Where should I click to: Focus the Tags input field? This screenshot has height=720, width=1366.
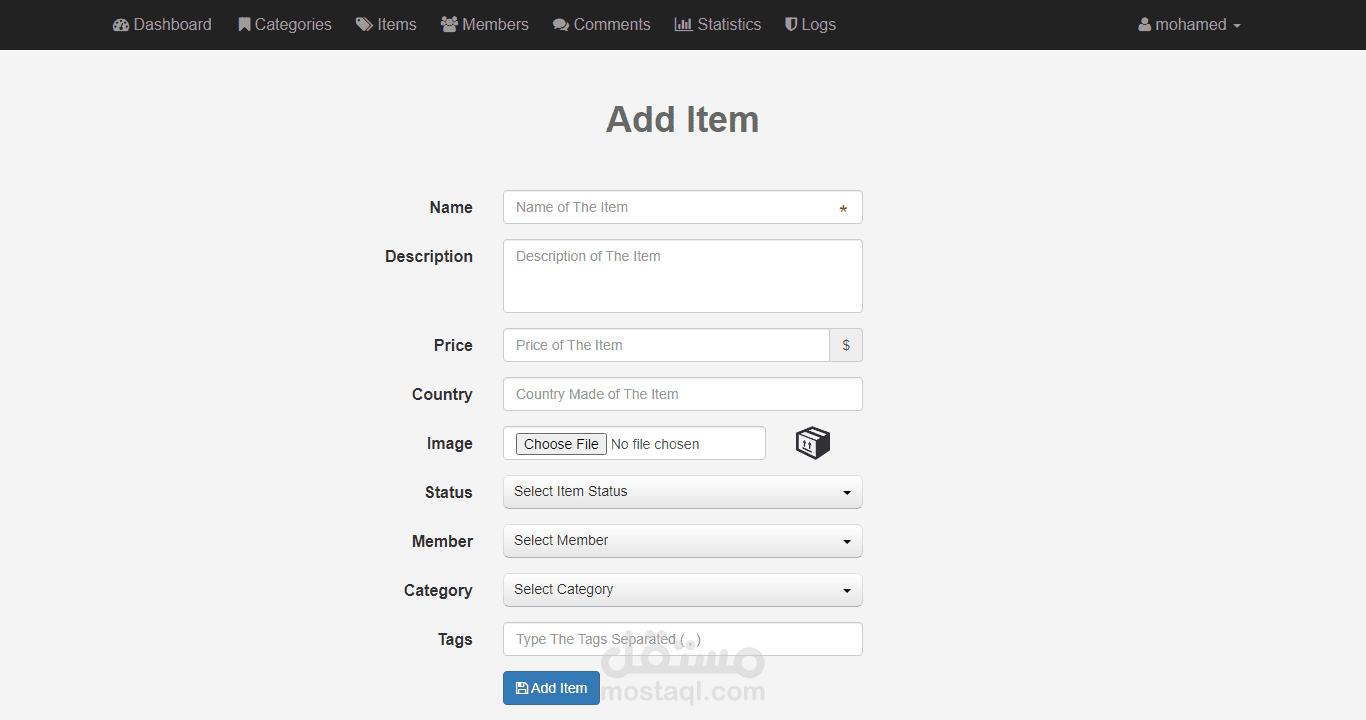coord(682,639)
